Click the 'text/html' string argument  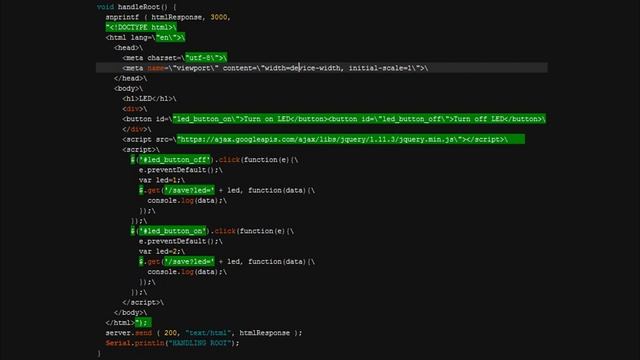tap(208, 333)
